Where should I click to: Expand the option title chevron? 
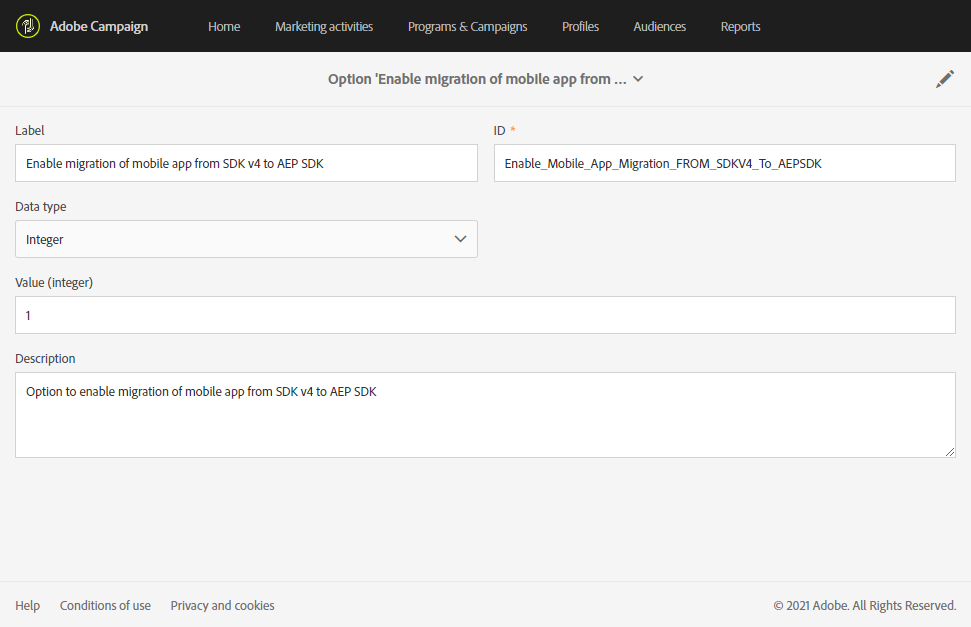click(x=638, y=79)
